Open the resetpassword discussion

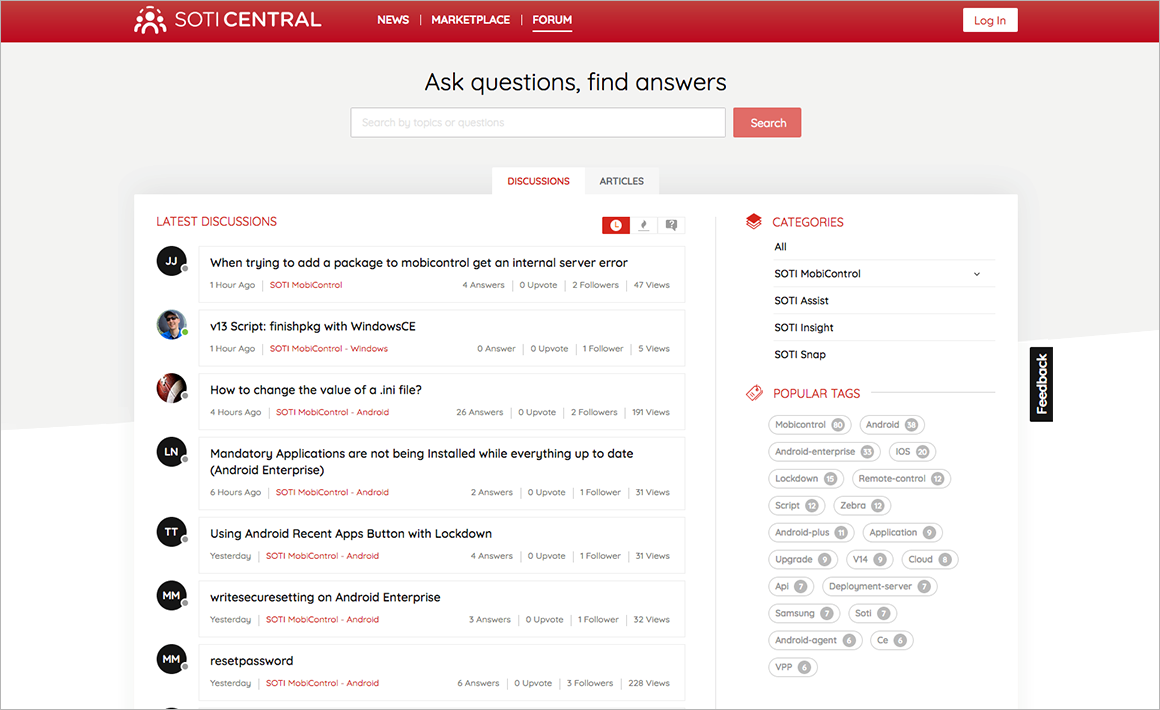click(x=252, y=660)
